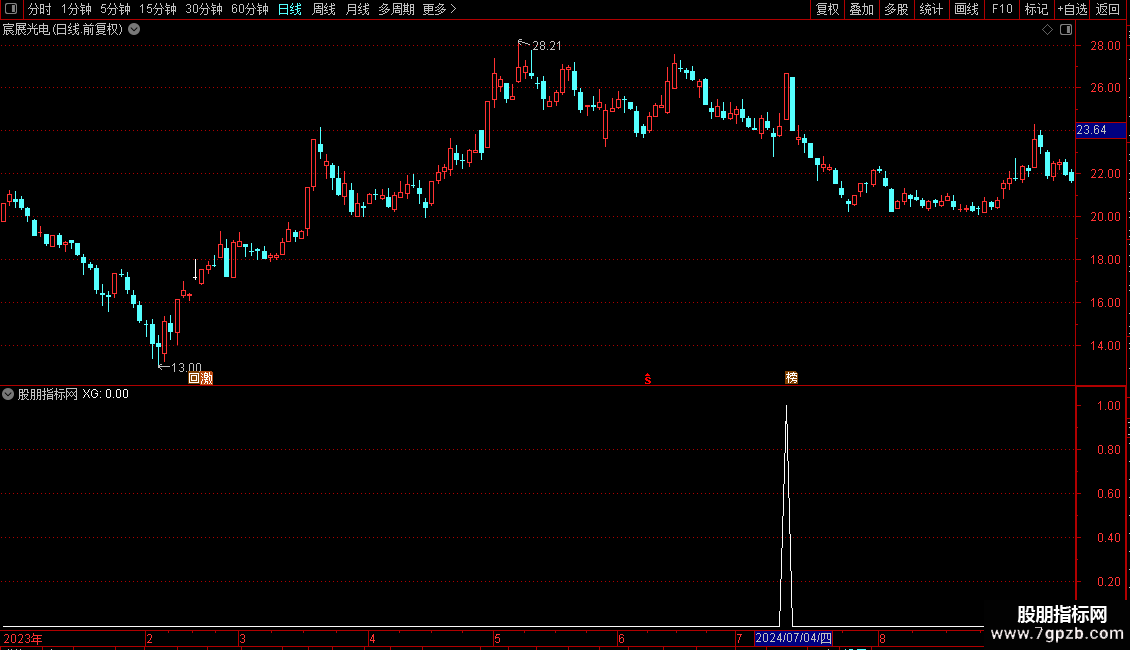Click the red S marker on chart
The height and width of the screenshot is (650, 1130).
(648, 379)
